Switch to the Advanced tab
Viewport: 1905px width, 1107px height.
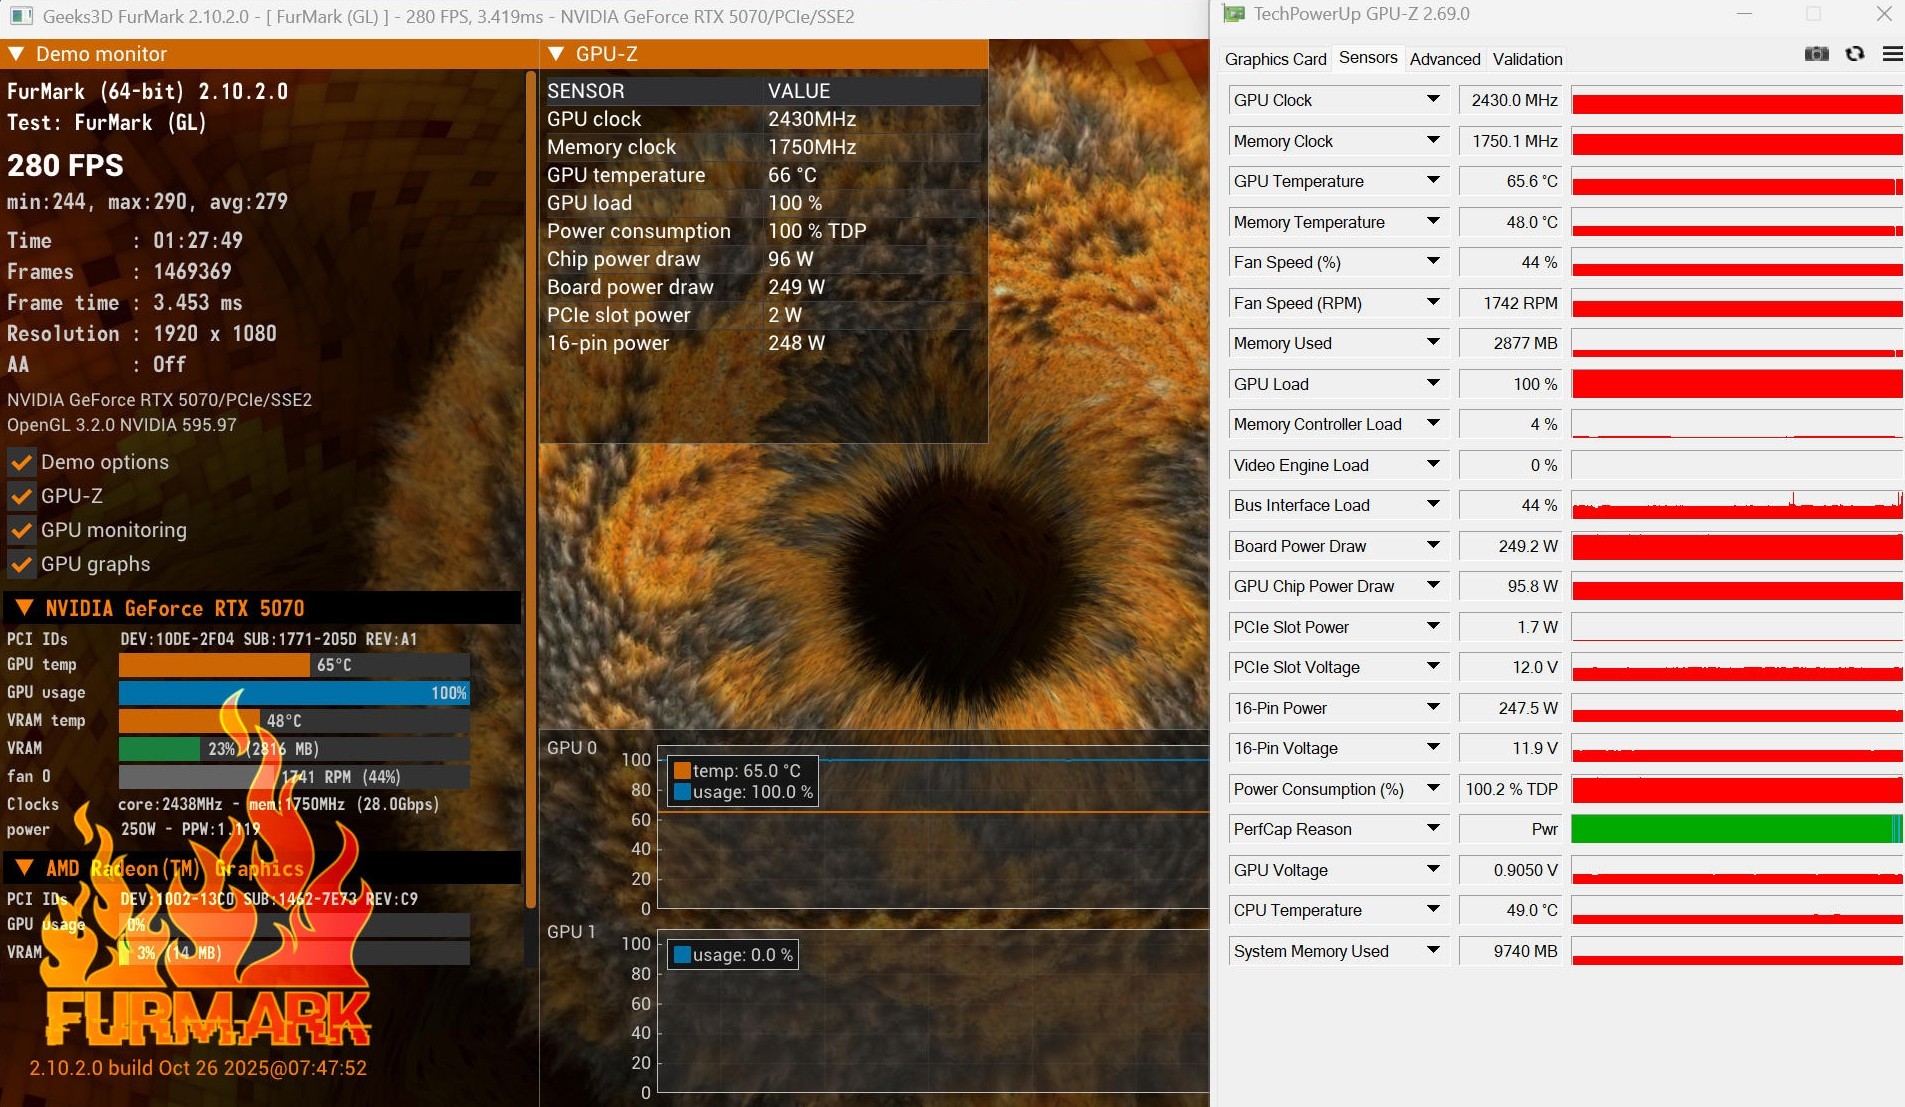tap(1445, 59)
